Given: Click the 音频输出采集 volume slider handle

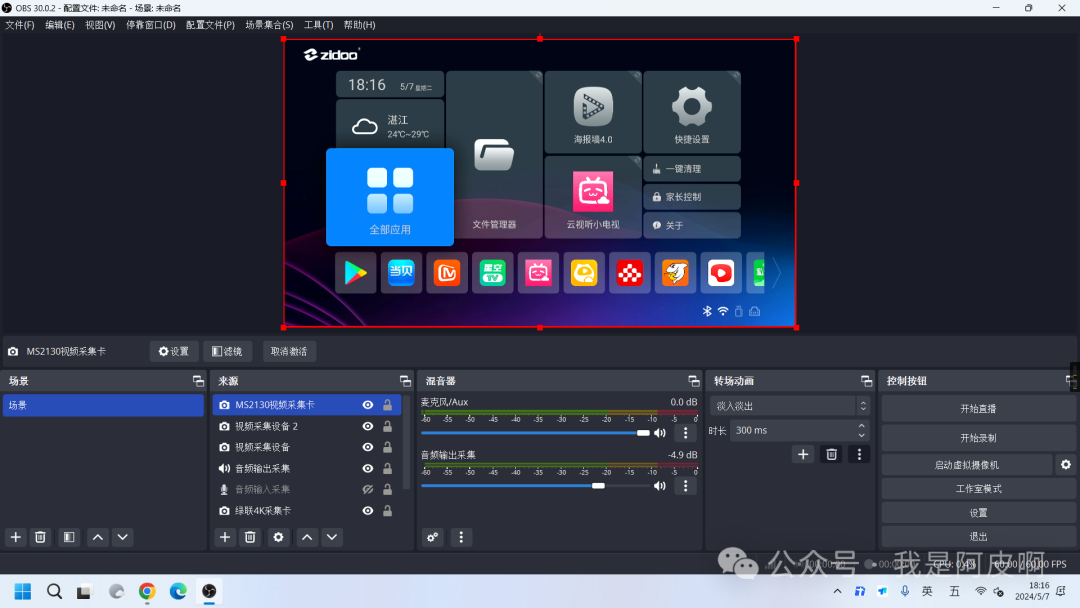Looking at the screenshot, I should click(x=598, y=486).
